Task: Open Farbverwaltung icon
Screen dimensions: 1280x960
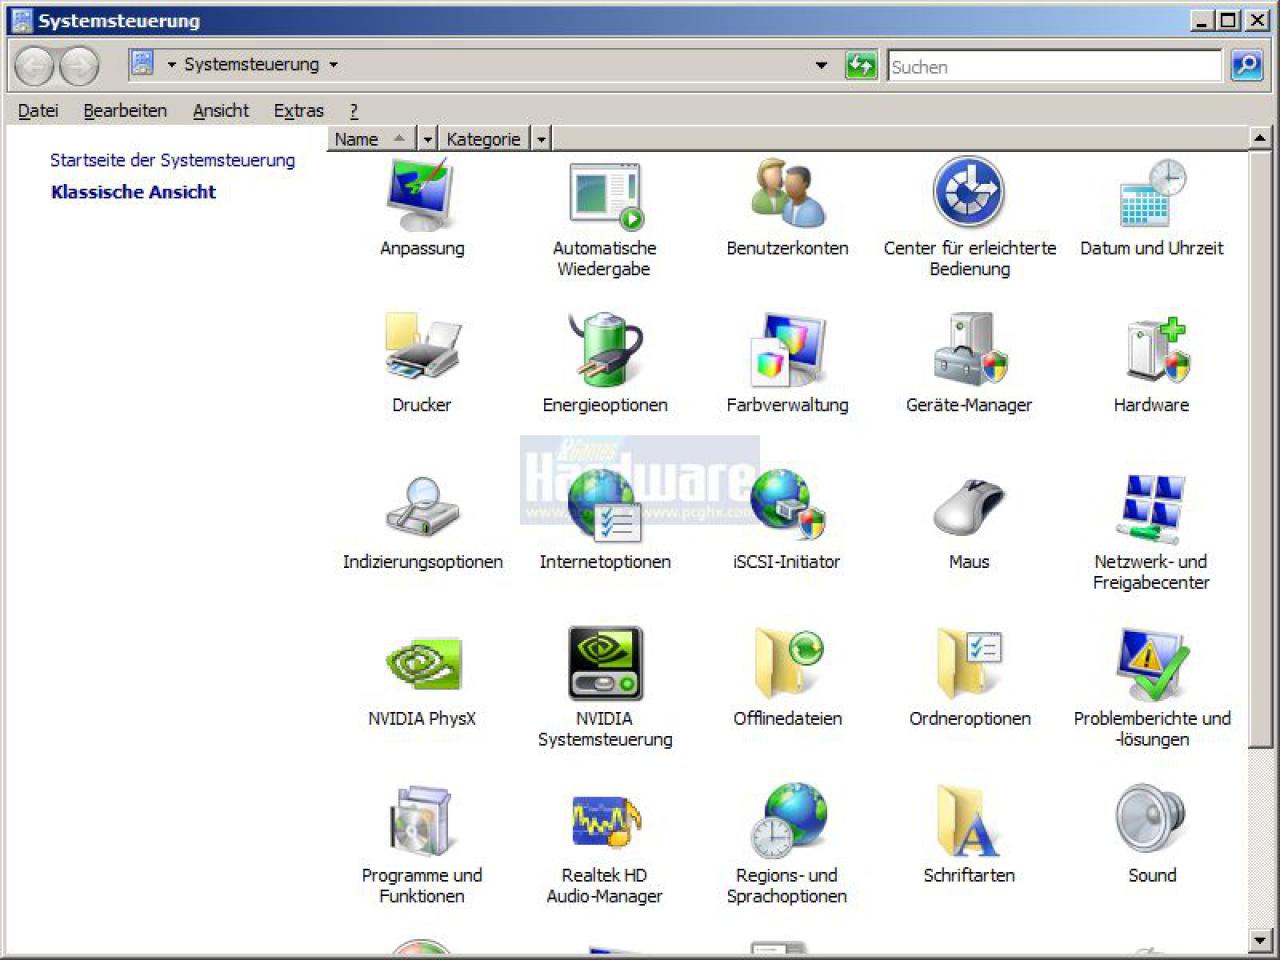Action: point(788,349)
